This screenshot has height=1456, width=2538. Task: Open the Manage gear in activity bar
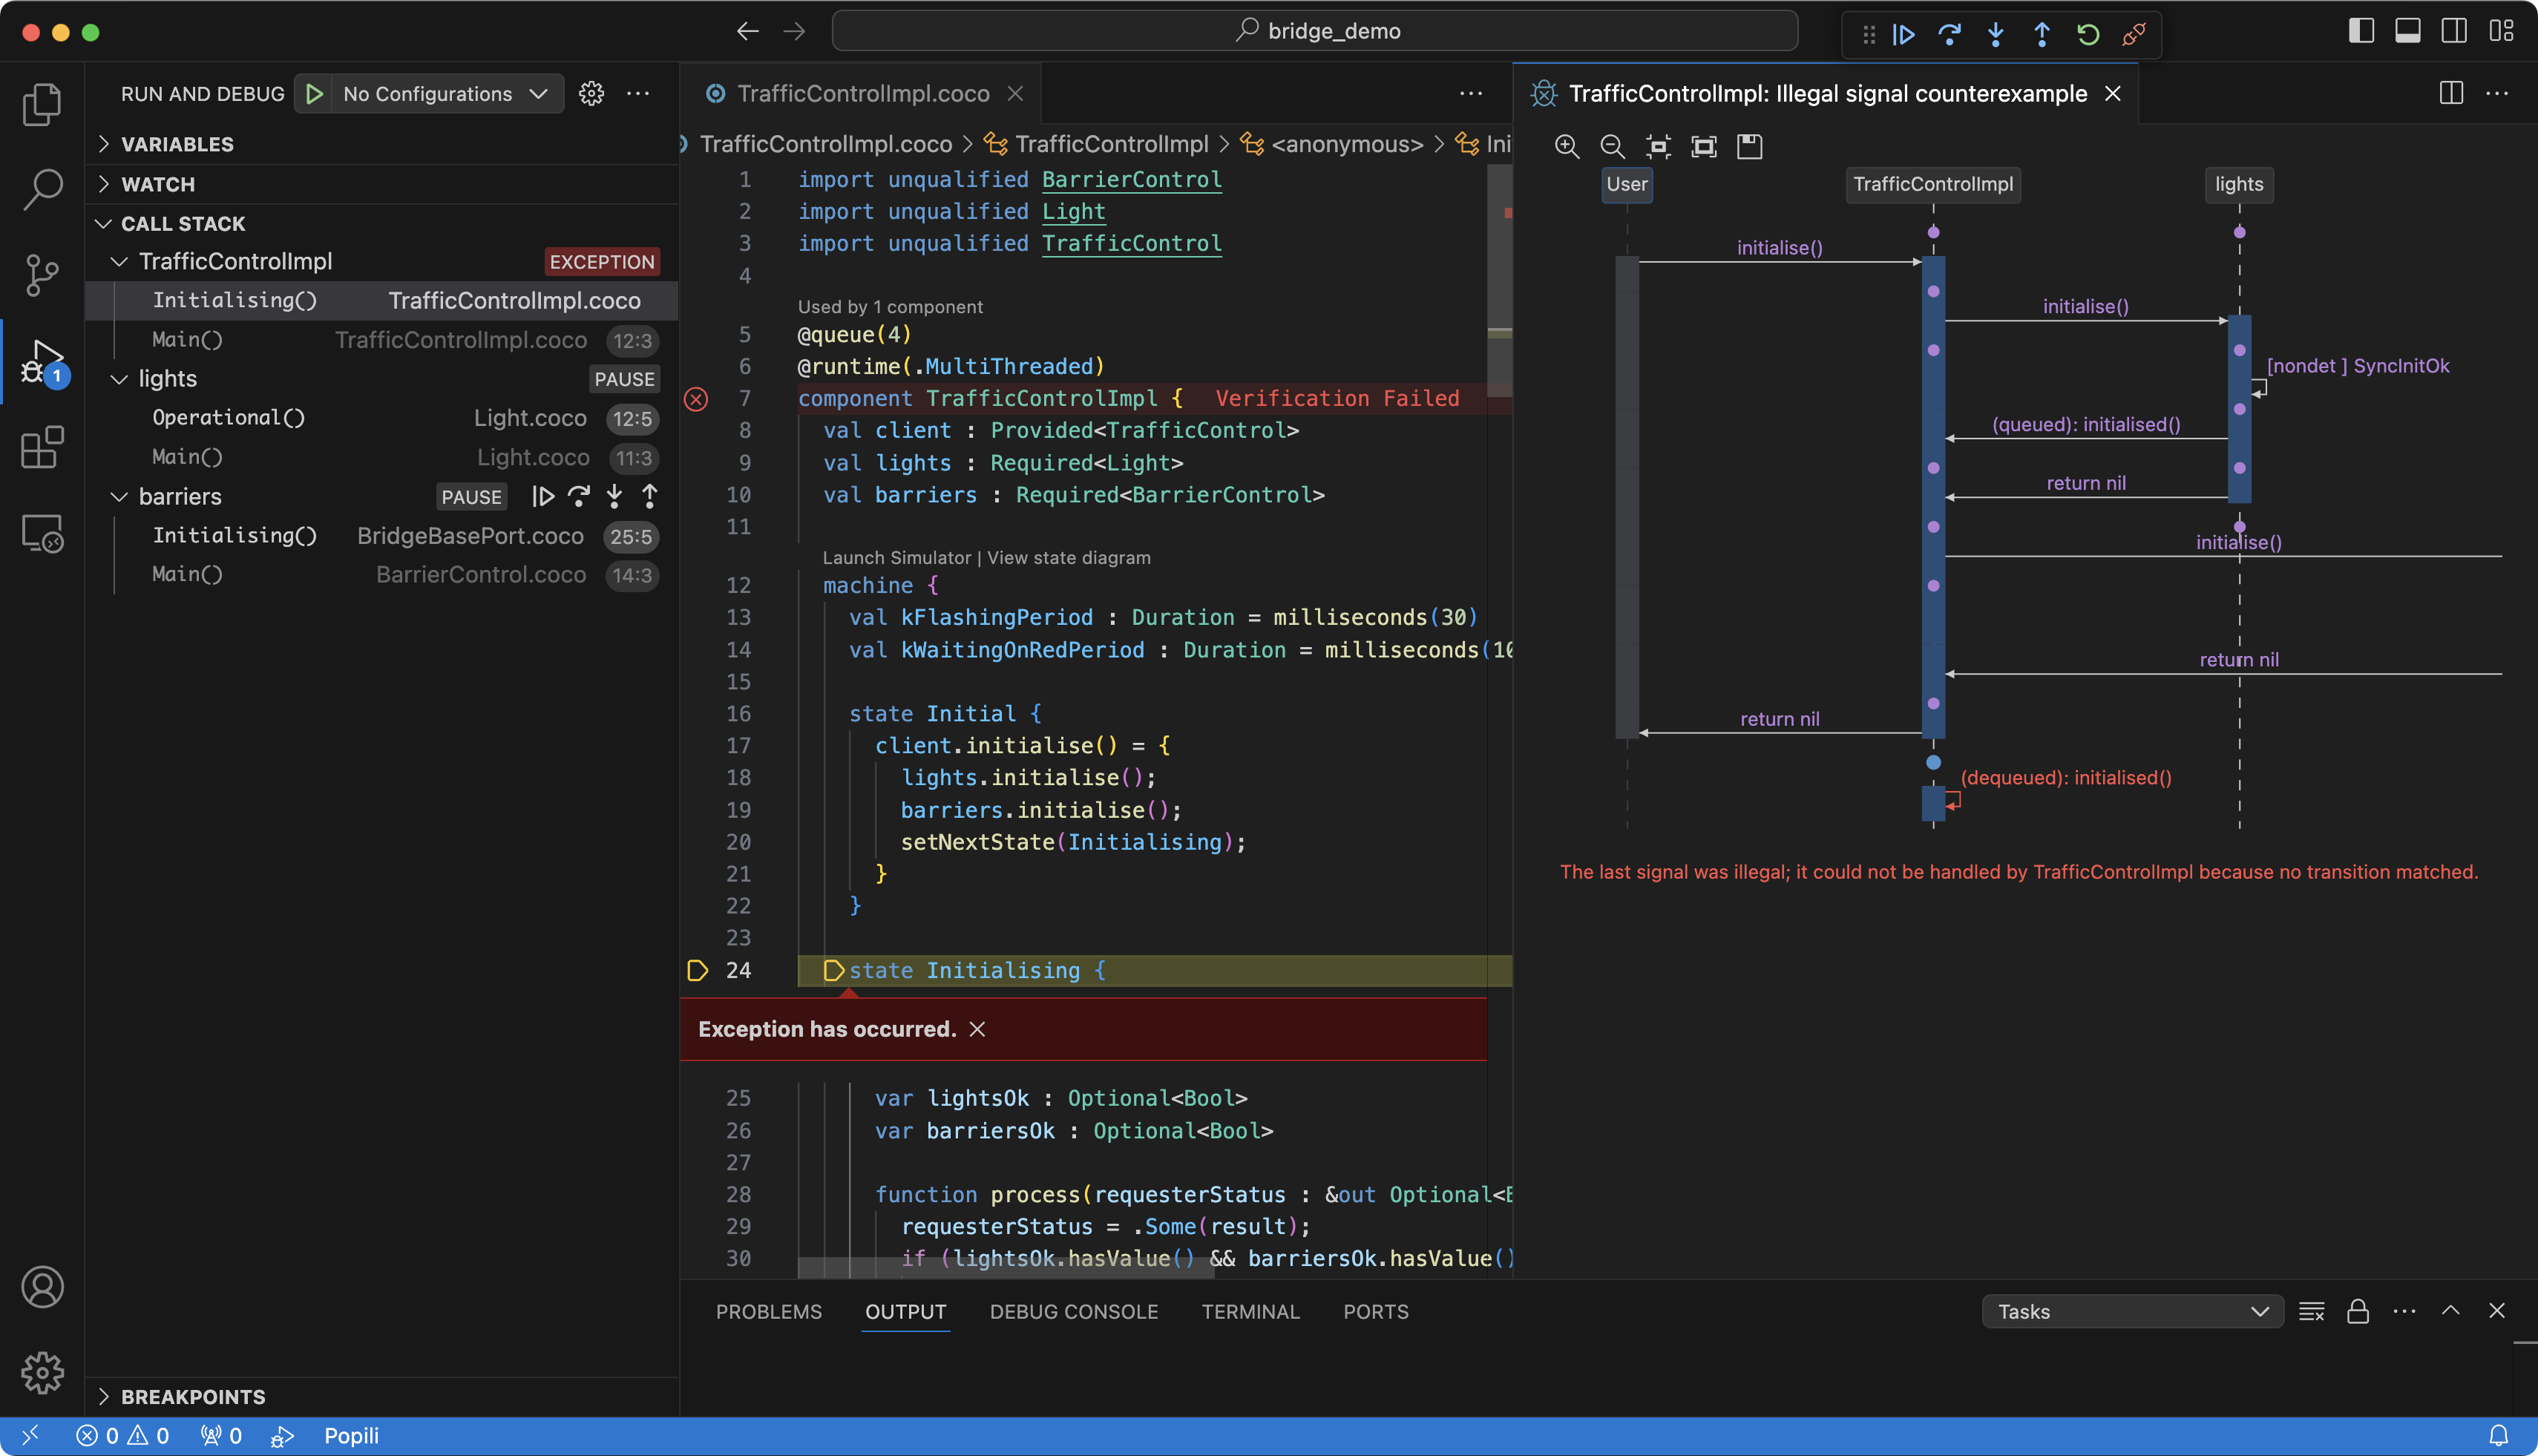(x=42, y=1372)
